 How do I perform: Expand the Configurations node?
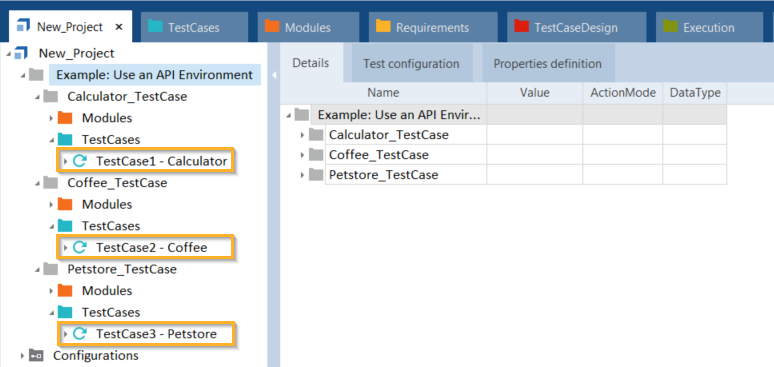(22, 356)
